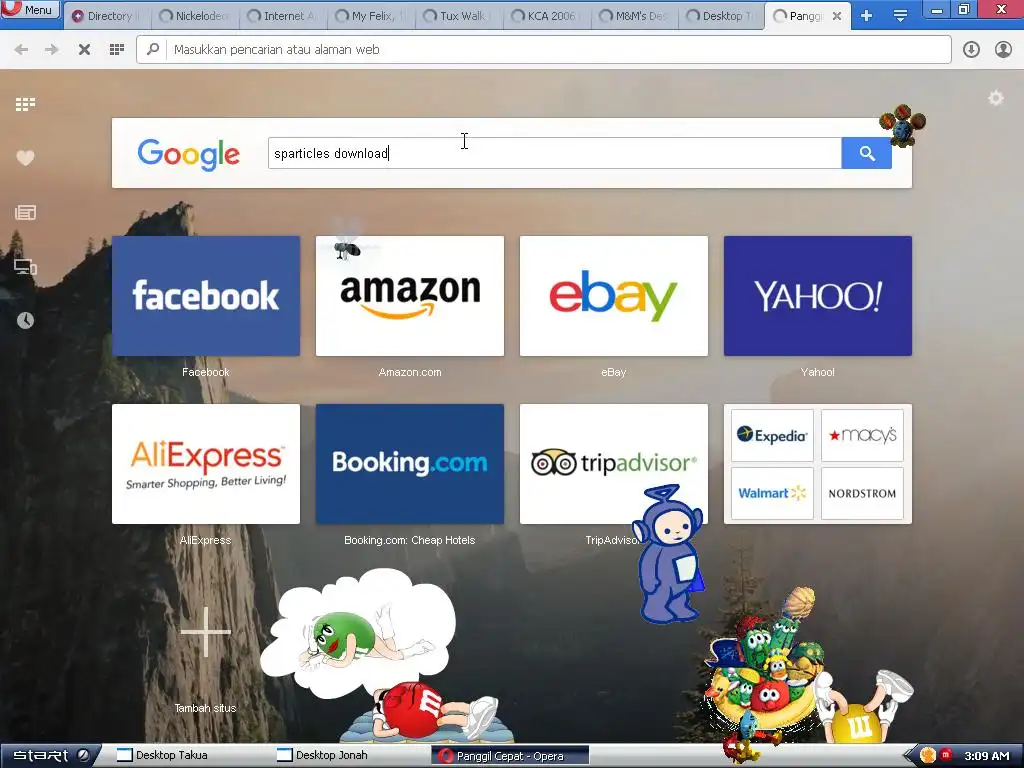Open Speed Dial in the sidebar
The image size is (1024, 768).
coord(25,104)
